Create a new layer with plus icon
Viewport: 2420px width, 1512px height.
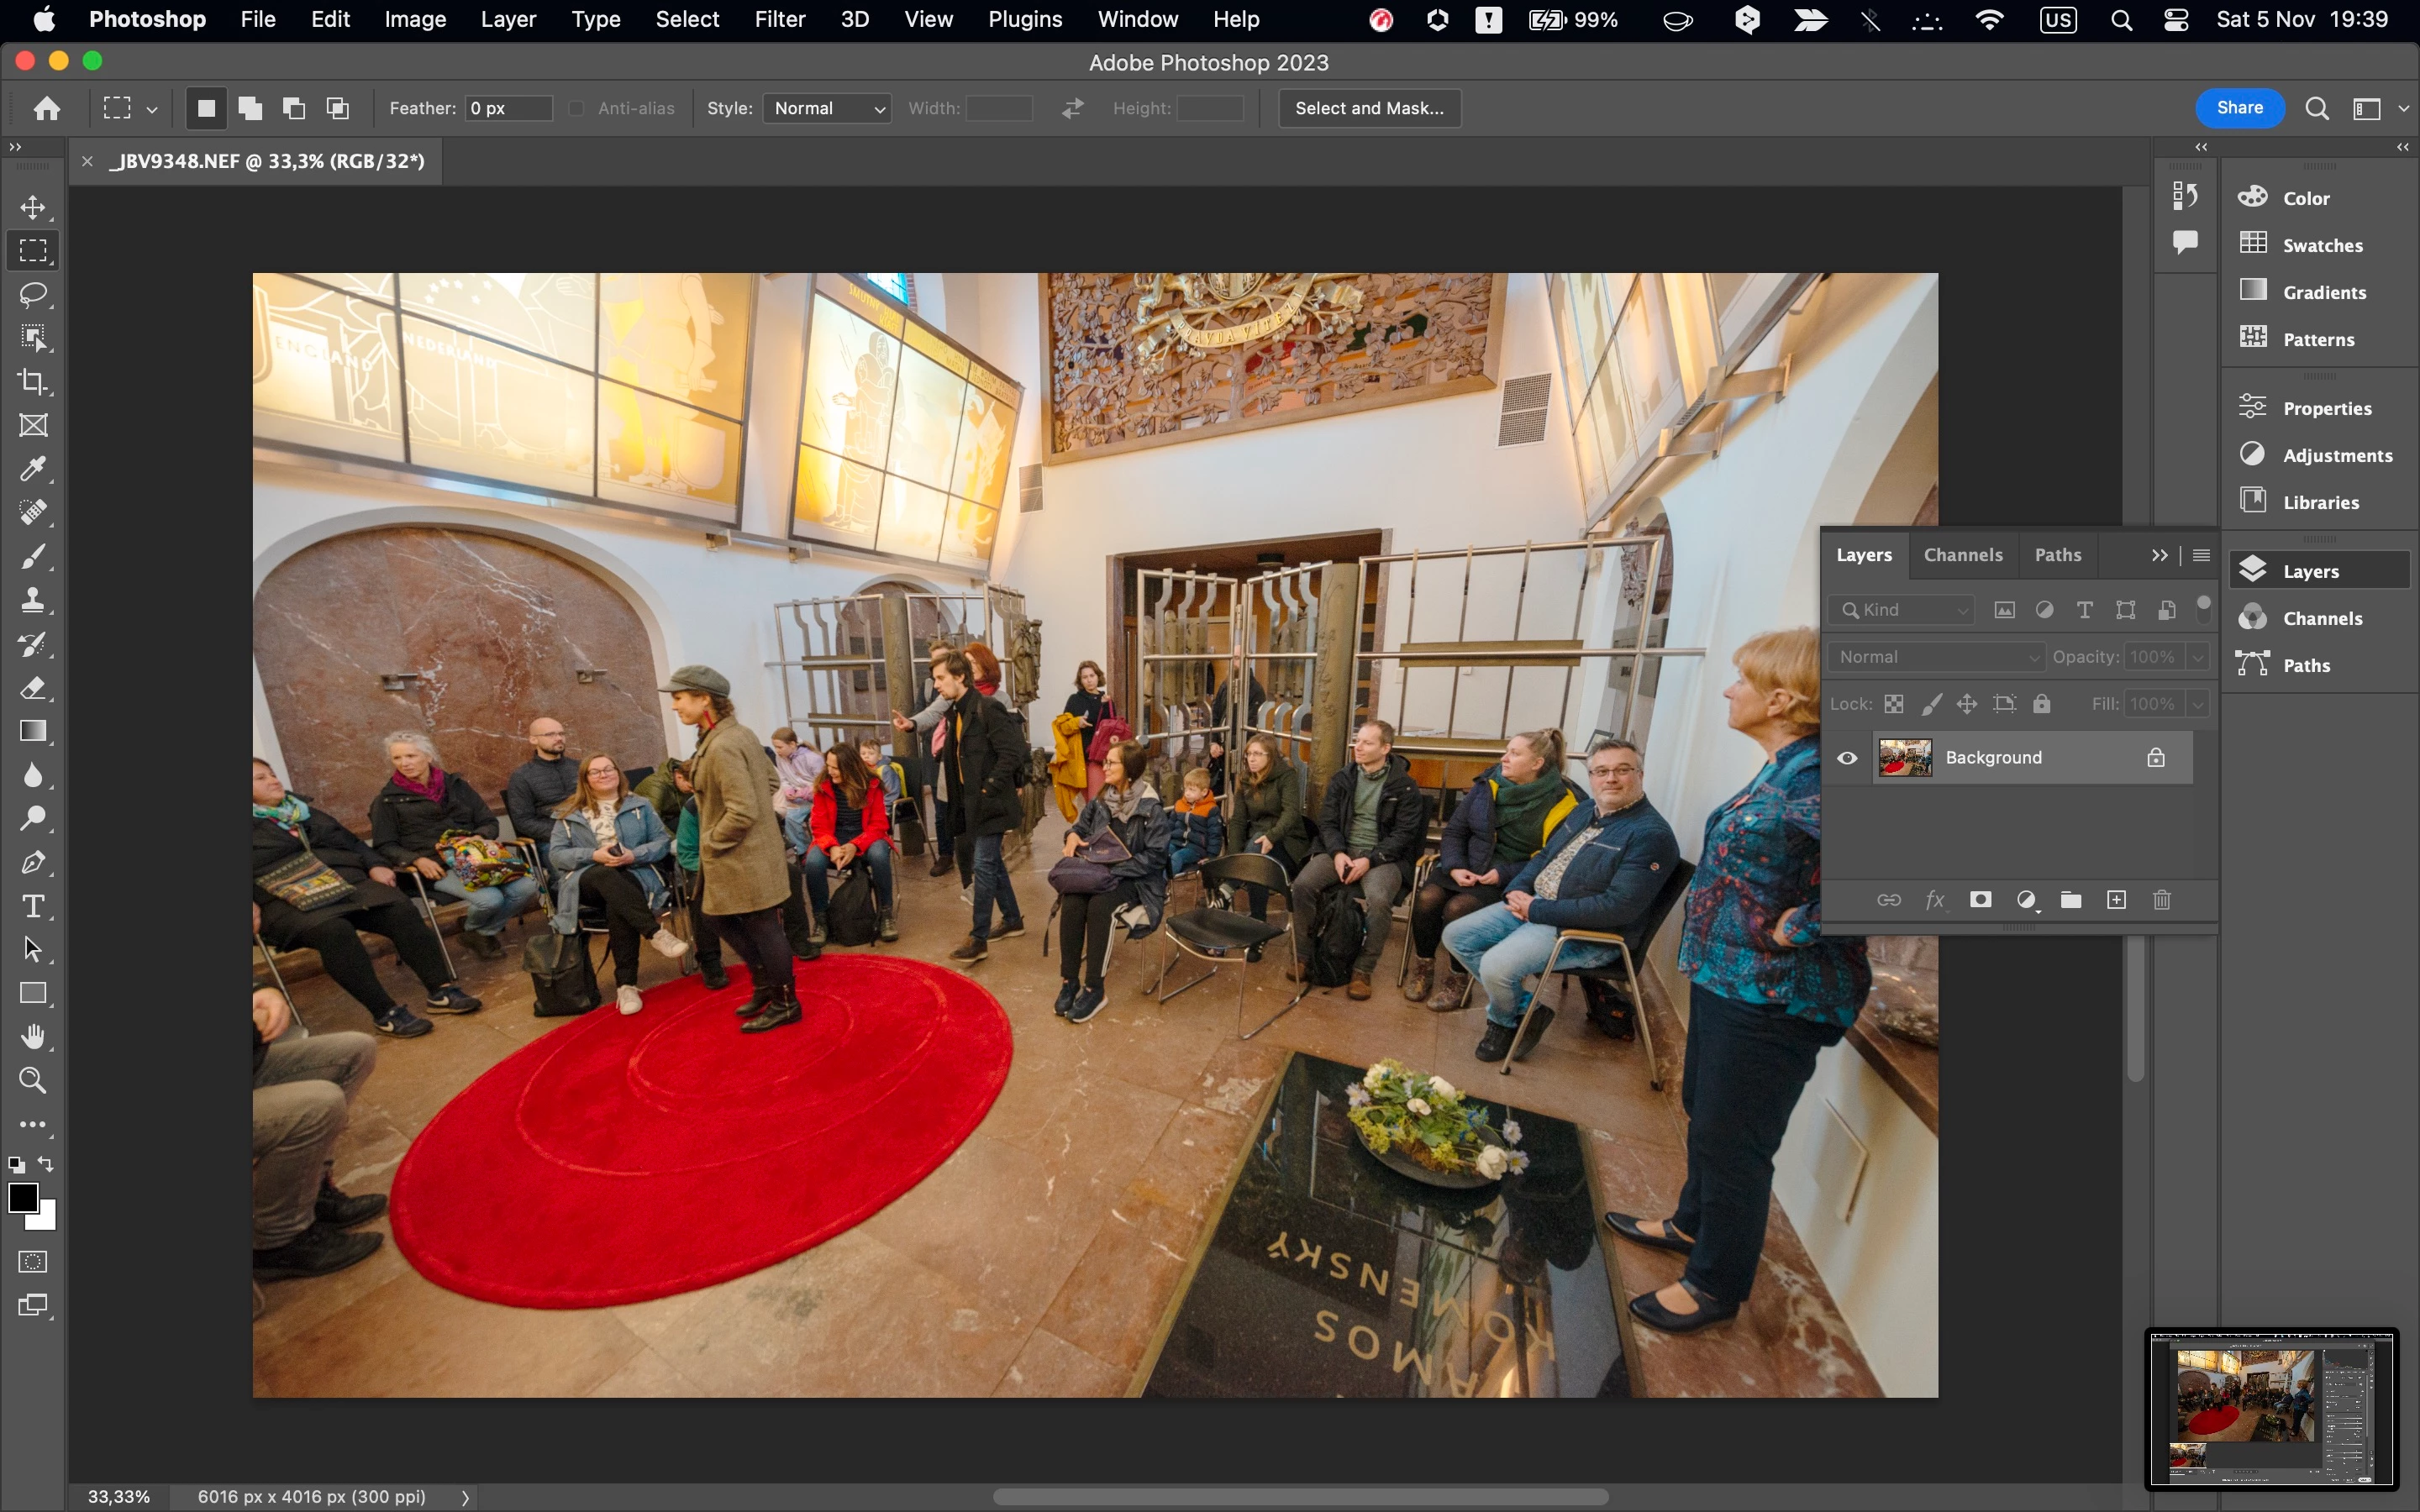pos(2116,900)
